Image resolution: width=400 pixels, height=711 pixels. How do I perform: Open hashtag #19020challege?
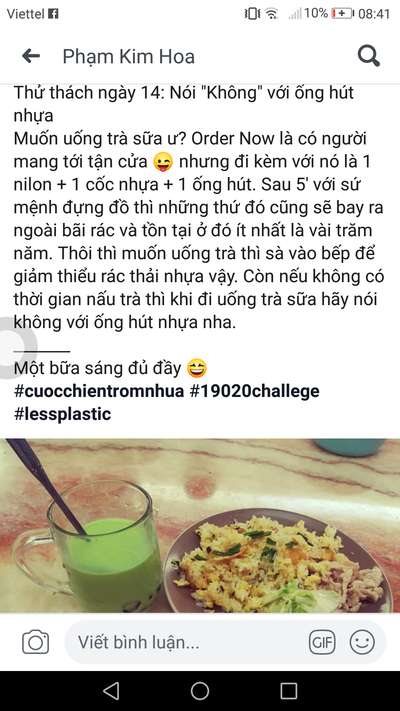coord(254,391)
